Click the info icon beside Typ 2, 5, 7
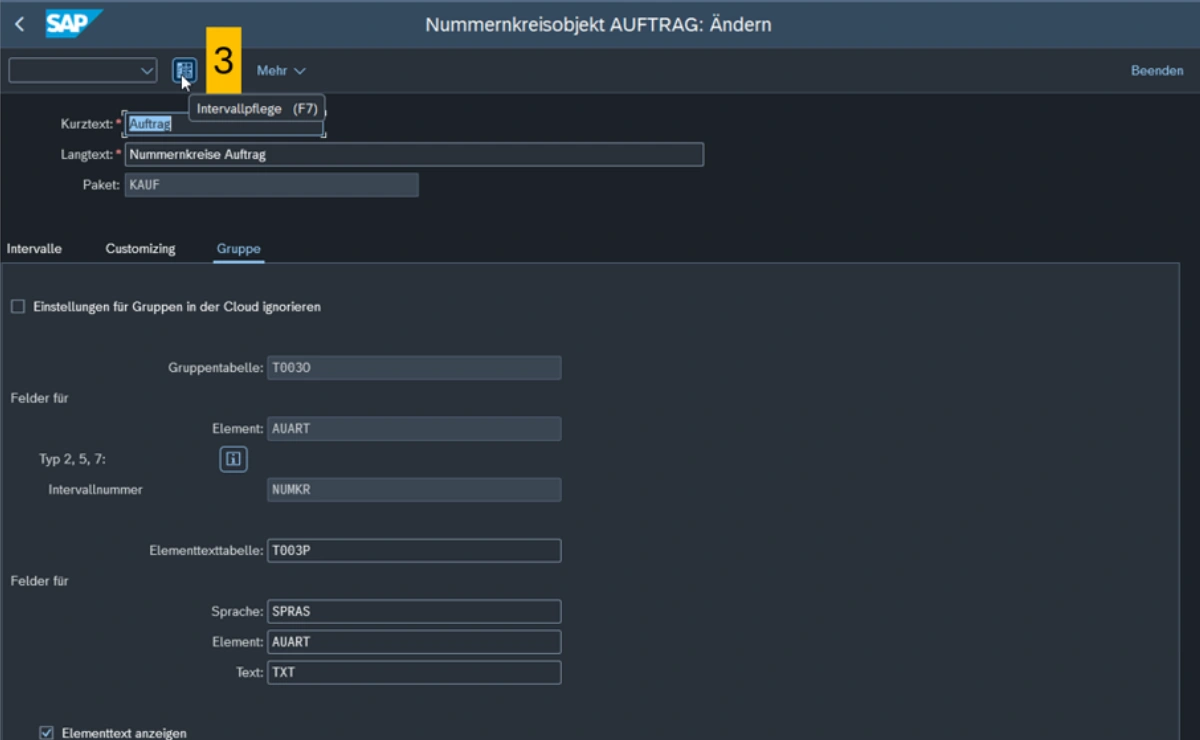Screen dimensions: 1200x740 click(233, 459)
